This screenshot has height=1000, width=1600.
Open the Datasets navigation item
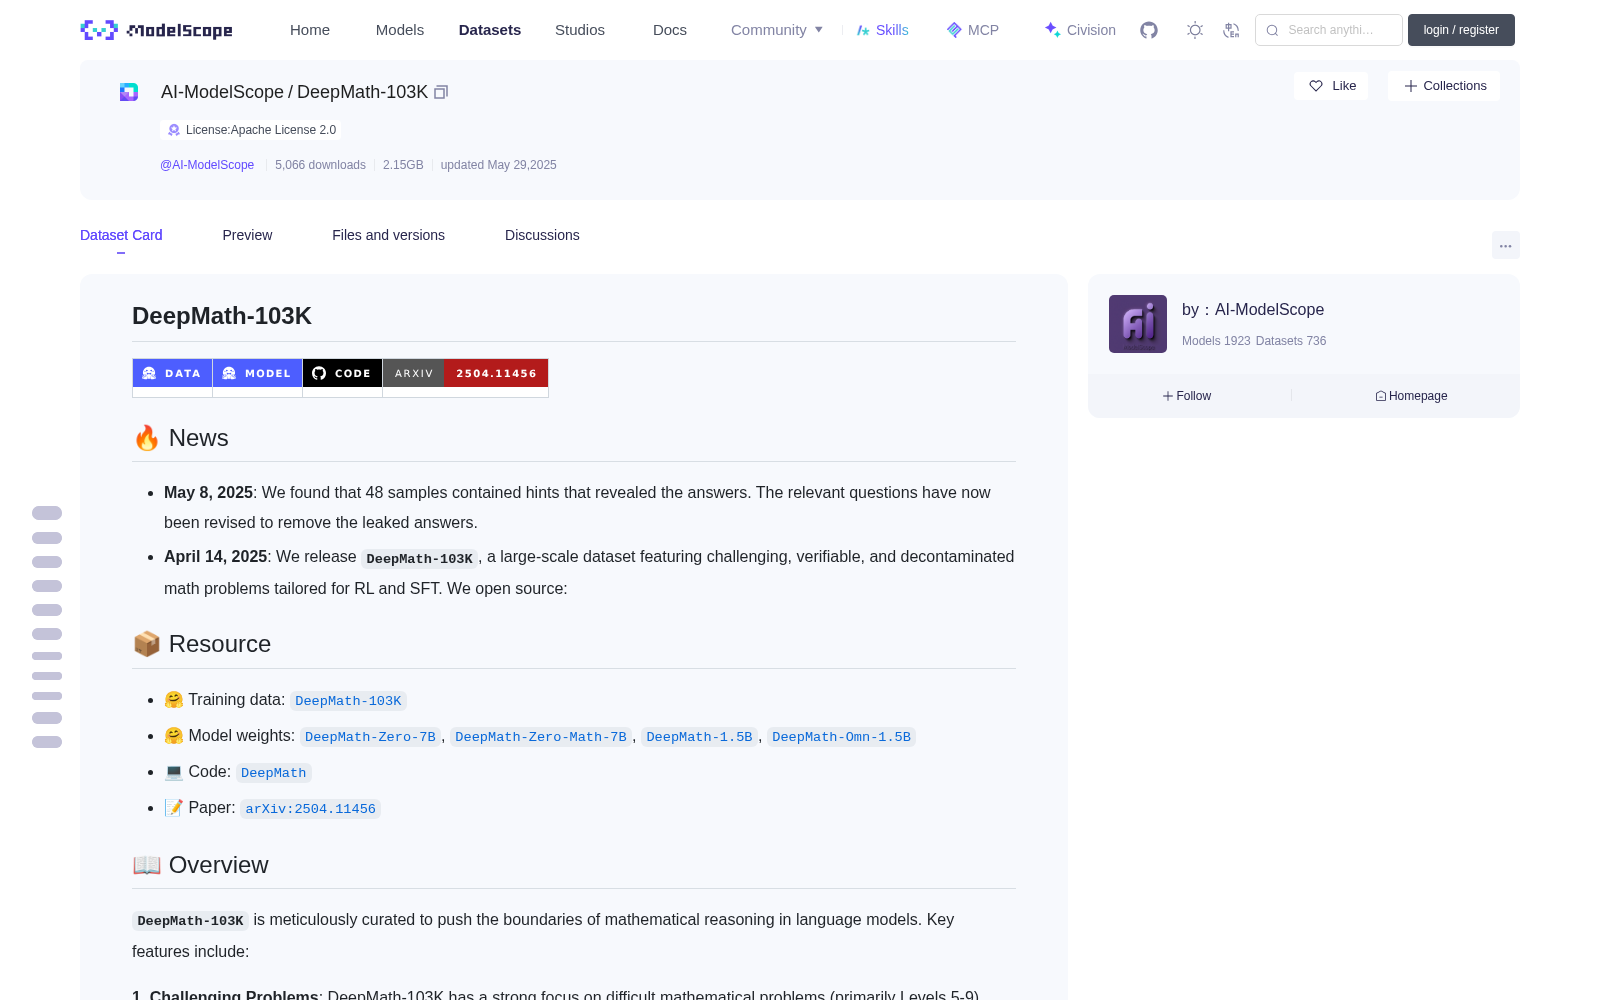click(490, 30)
